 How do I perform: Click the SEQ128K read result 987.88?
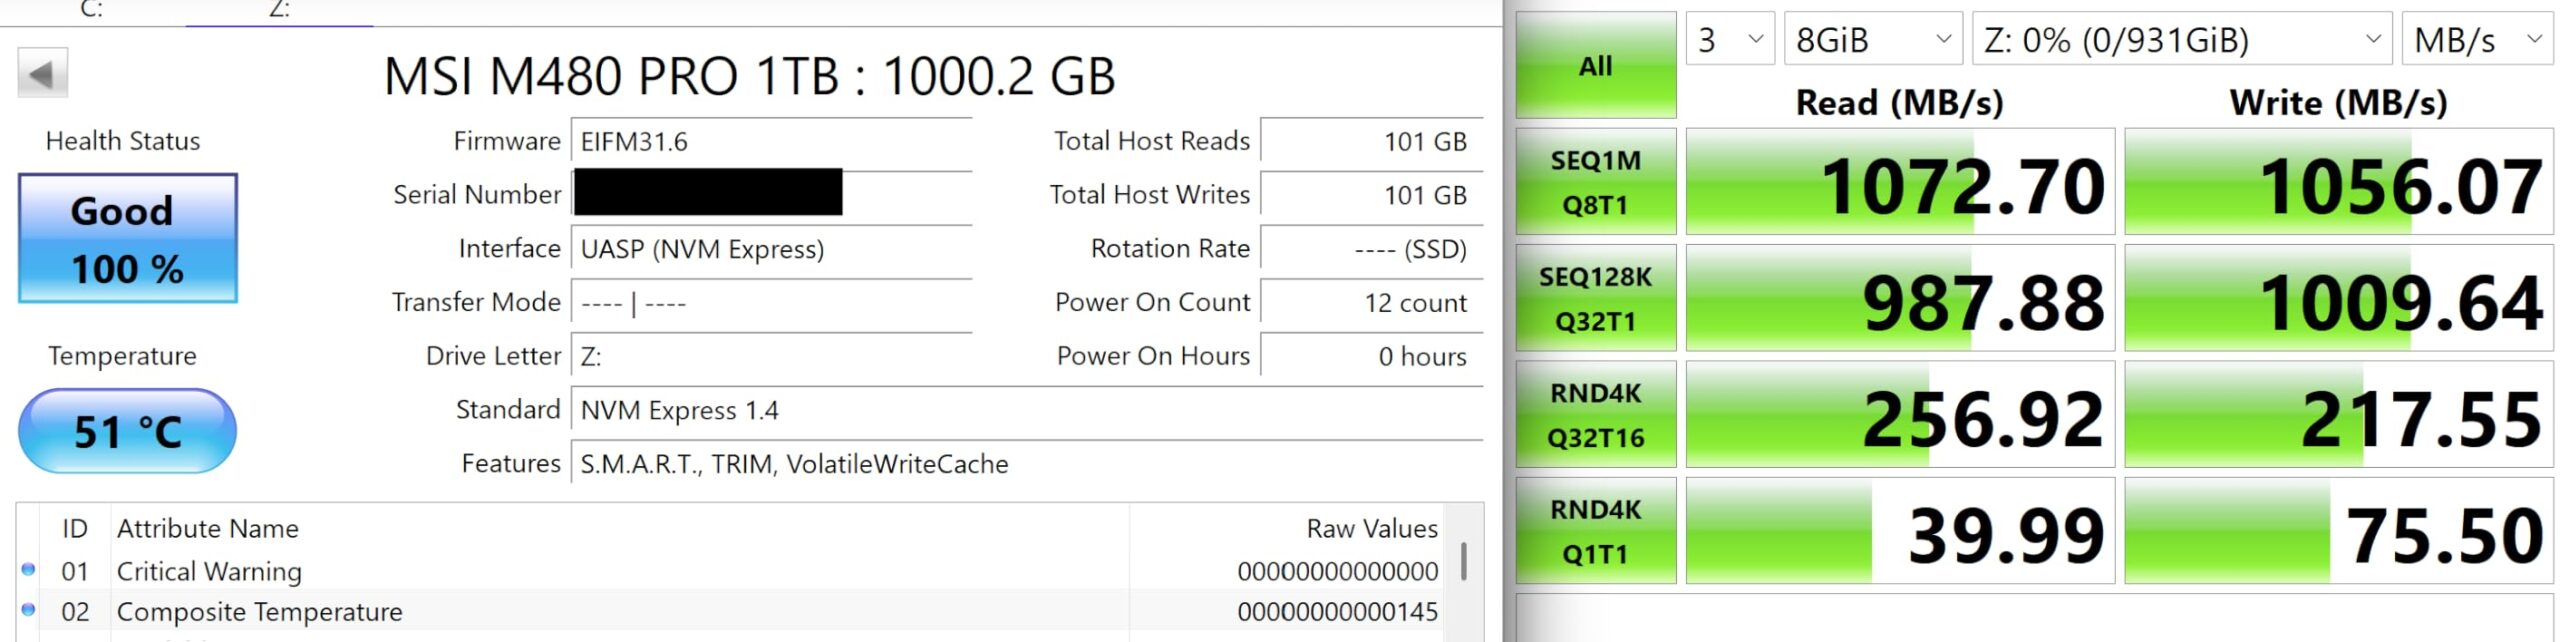click(1900, 298)
